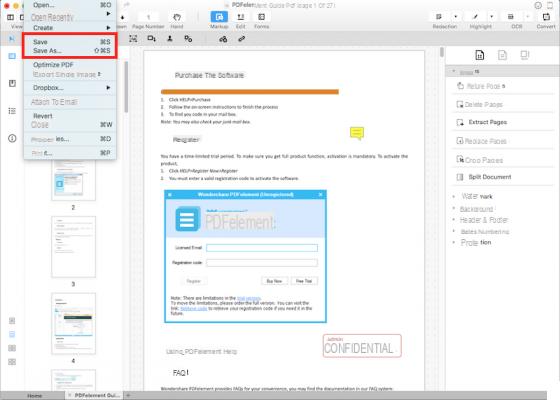
Task: Choose single page view mode icon
Action: click(12, 321)
